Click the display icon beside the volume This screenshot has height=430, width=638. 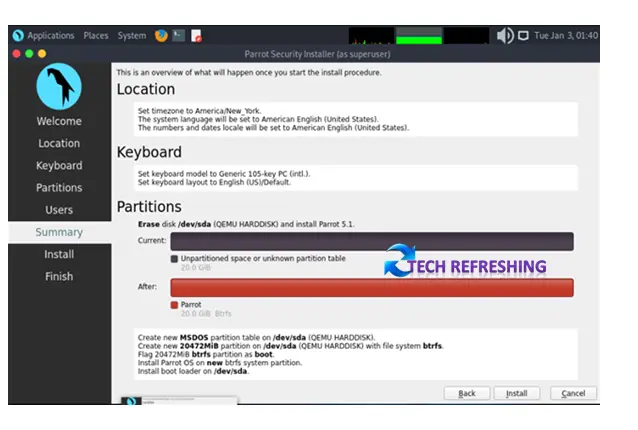point(526,36)
